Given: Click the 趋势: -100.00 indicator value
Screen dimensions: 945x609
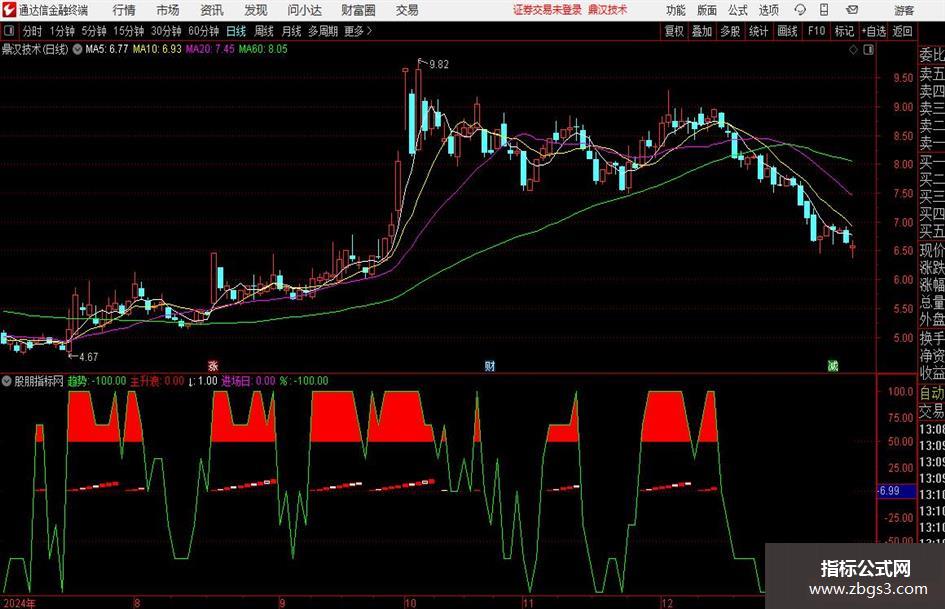Looking at the screenshot, I should point(97,381).
